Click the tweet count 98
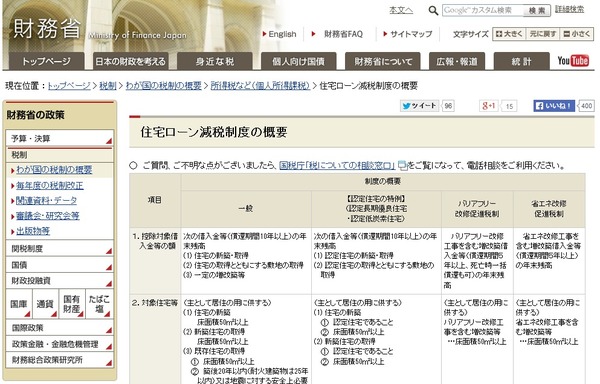The width and height of the screenshot is (600, 384). [x=448, y=106]
